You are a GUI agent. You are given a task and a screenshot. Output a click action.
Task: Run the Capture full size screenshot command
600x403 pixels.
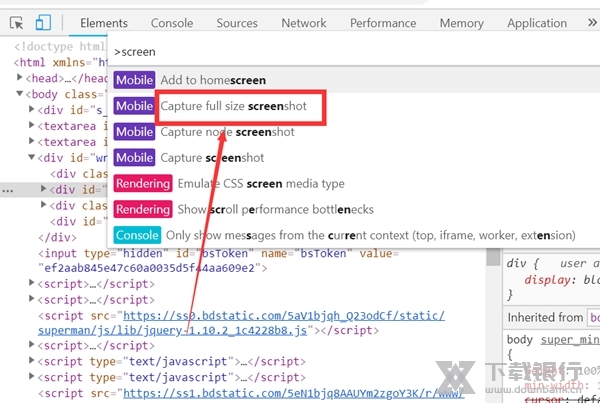240,106
